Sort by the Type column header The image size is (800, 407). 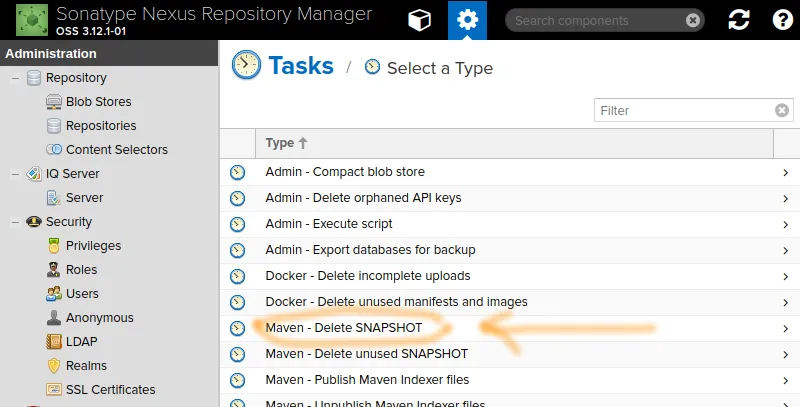pyautogui.click(x=286, y=143)
